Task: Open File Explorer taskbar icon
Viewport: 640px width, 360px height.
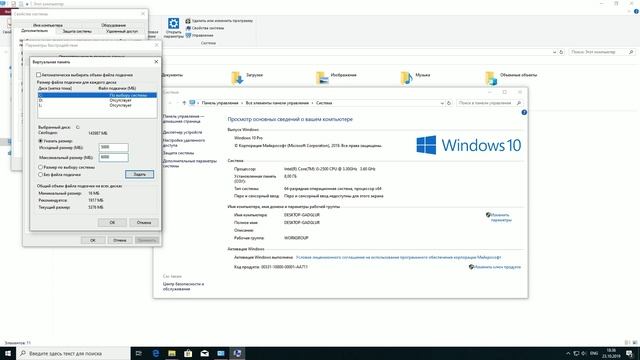Action: pyautogui.click(x=172, y=353)
